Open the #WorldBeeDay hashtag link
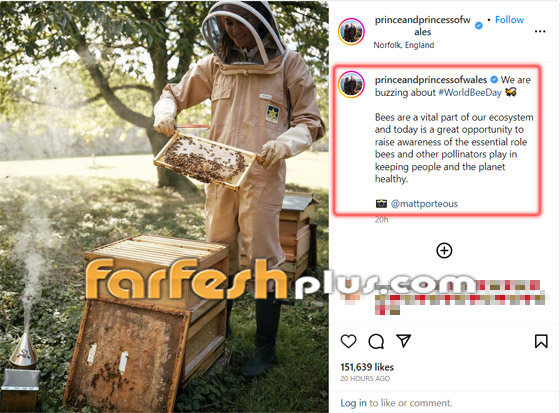Image resolution: width=560 pixels, height=413 pixels. tap(470, 93)
